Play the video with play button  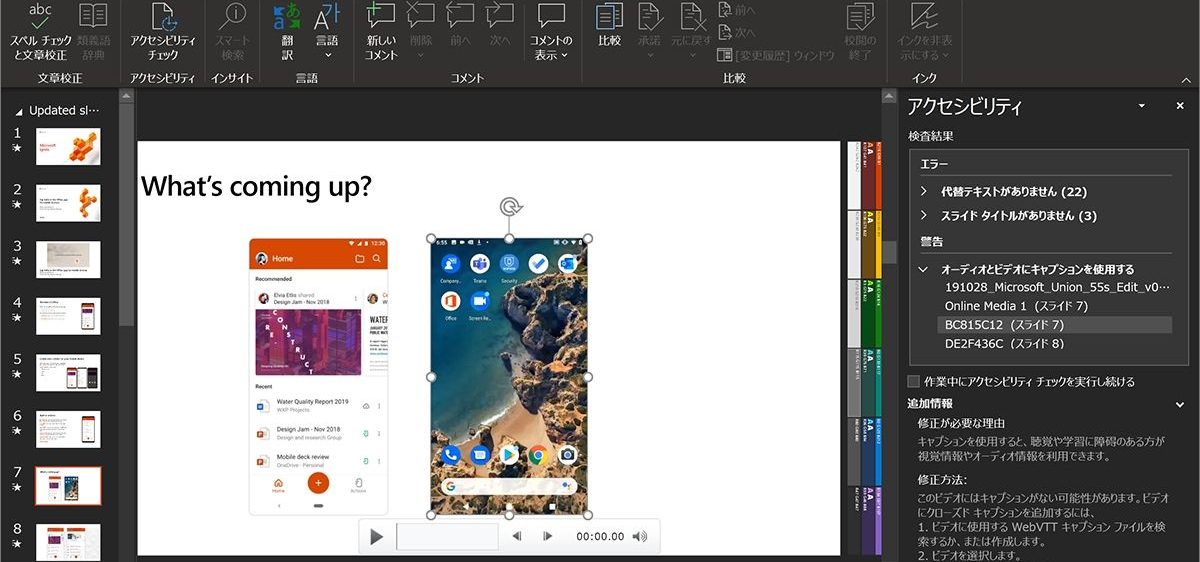tap(376, 537)
